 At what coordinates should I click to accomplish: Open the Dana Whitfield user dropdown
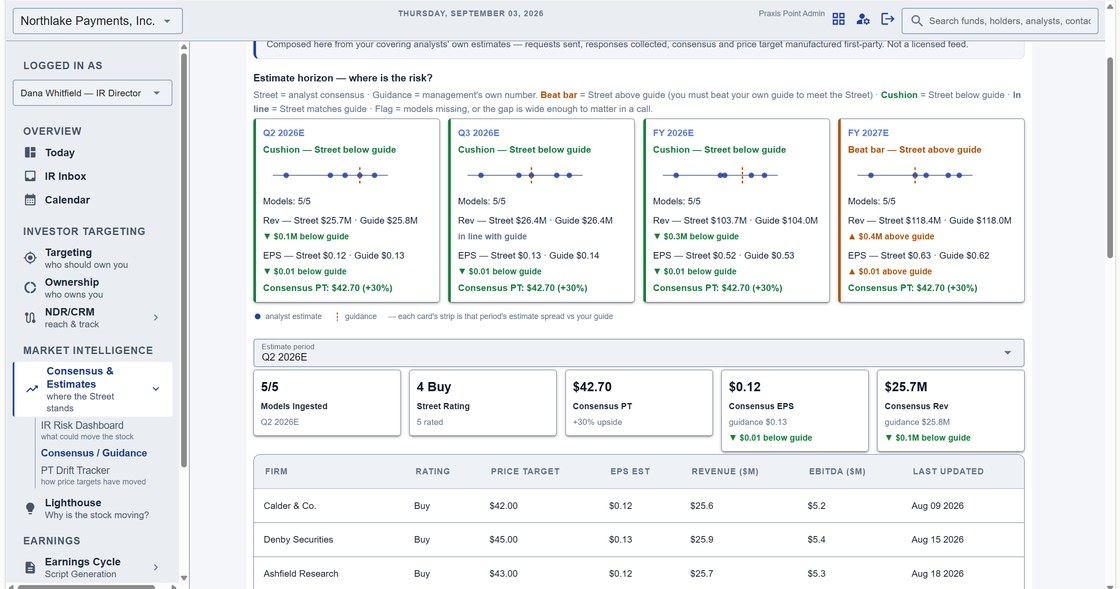tap(92, 93)
